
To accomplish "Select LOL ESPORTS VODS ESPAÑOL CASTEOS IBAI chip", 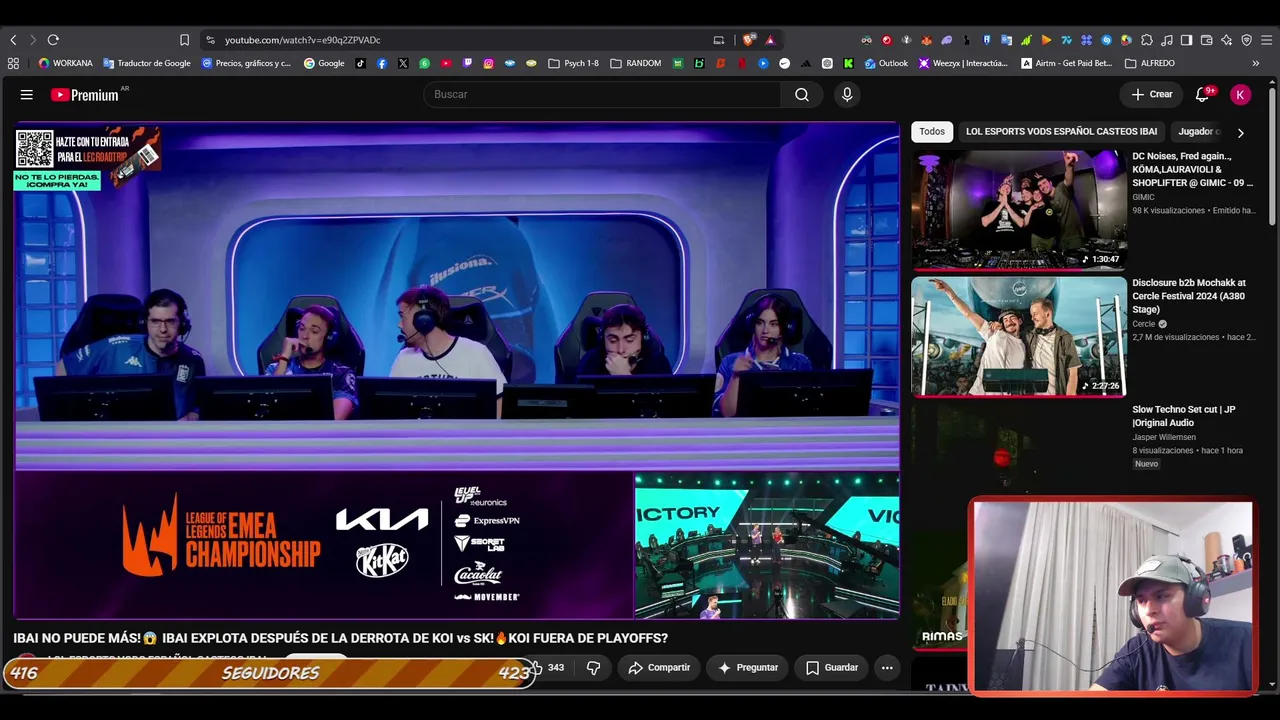I will (x=1061, y=131).
